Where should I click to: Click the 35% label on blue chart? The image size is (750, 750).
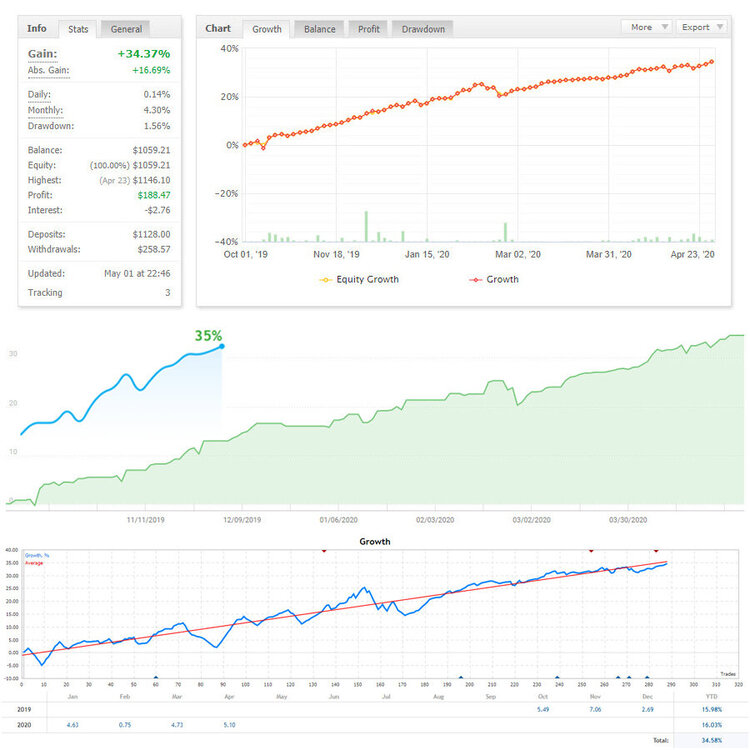pos(208,336)
